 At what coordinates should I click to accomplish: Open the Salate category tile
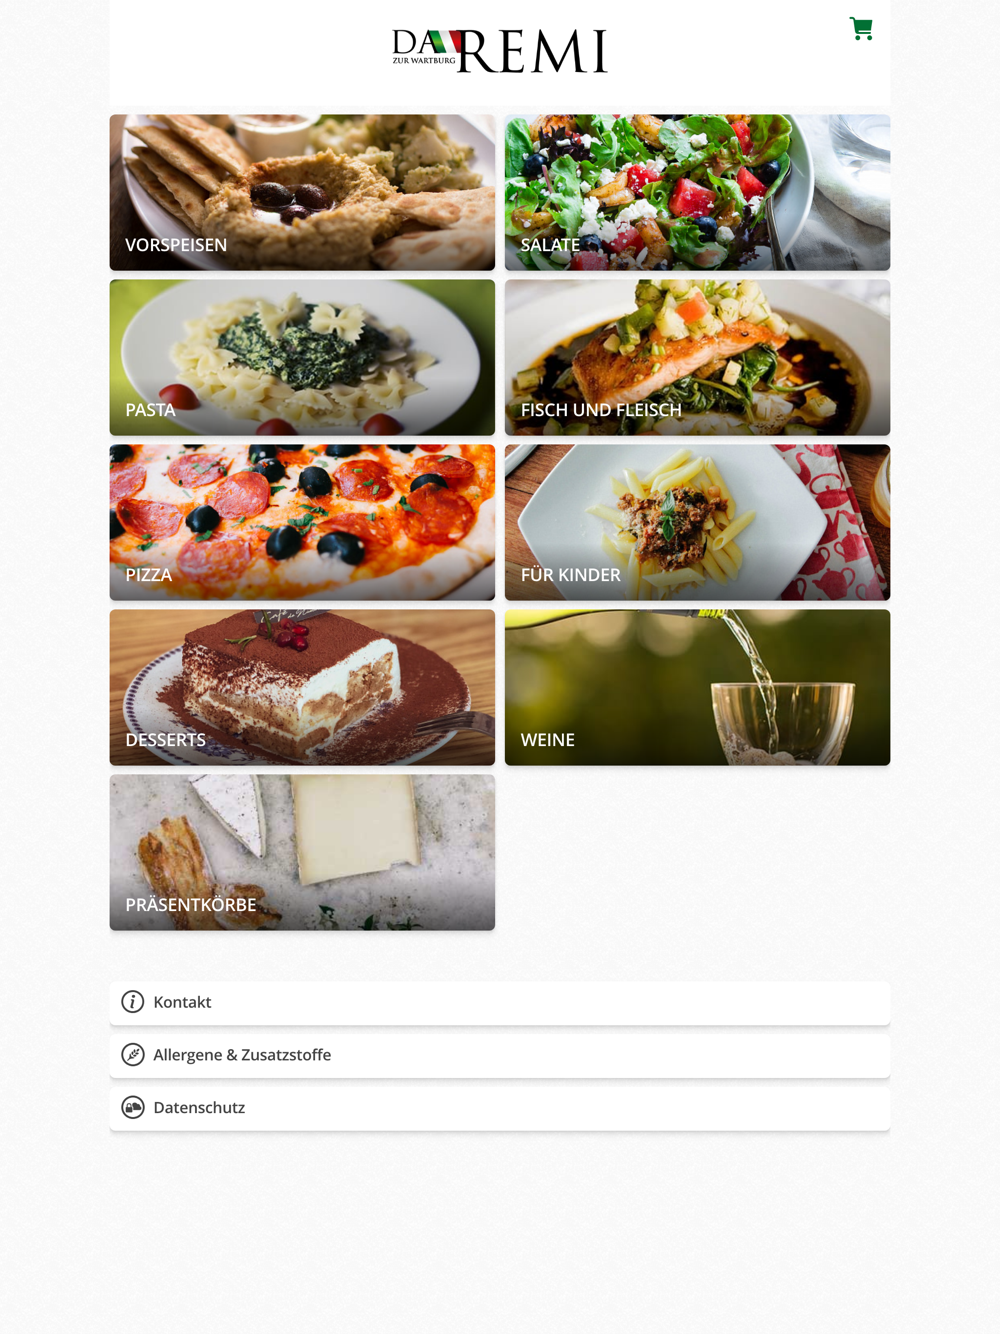point(697,192)
